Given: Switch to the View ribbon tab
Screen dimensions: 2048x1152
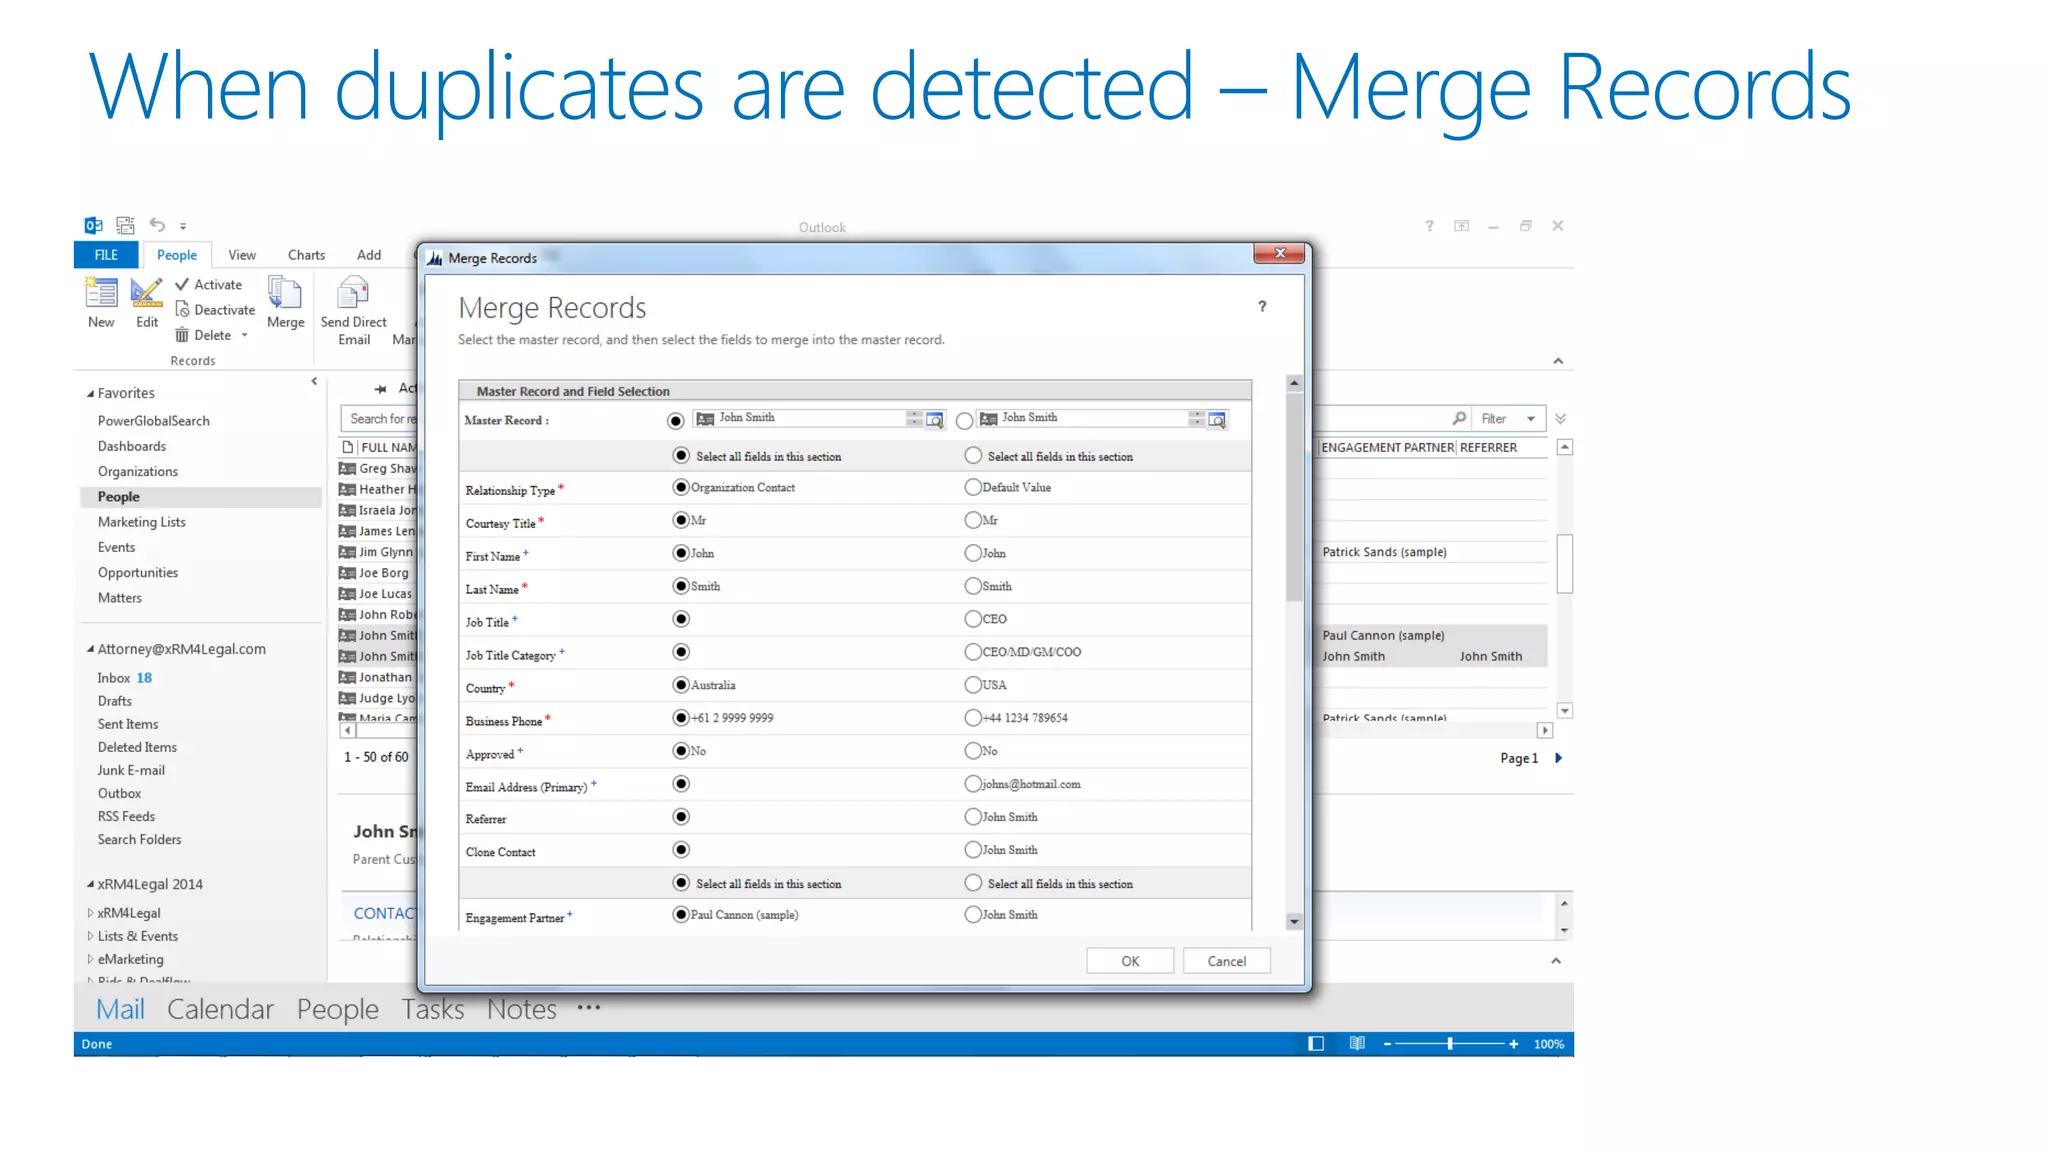Looking at the screenshot, I should [x=242, y=255].
